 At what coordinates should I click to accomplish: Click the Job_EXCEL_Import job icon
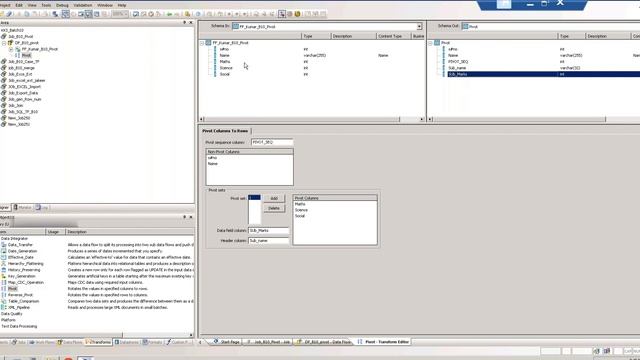point(4,87)
